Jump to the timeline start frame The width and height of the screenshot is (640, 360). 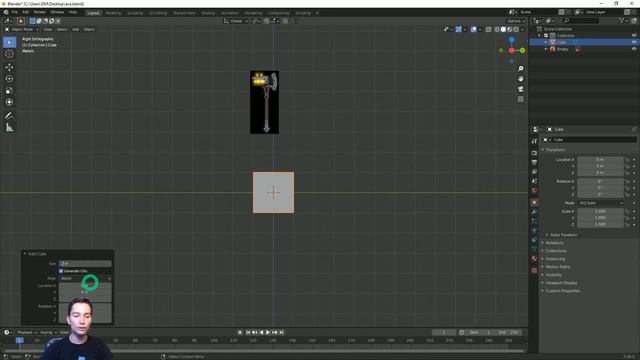247,332
